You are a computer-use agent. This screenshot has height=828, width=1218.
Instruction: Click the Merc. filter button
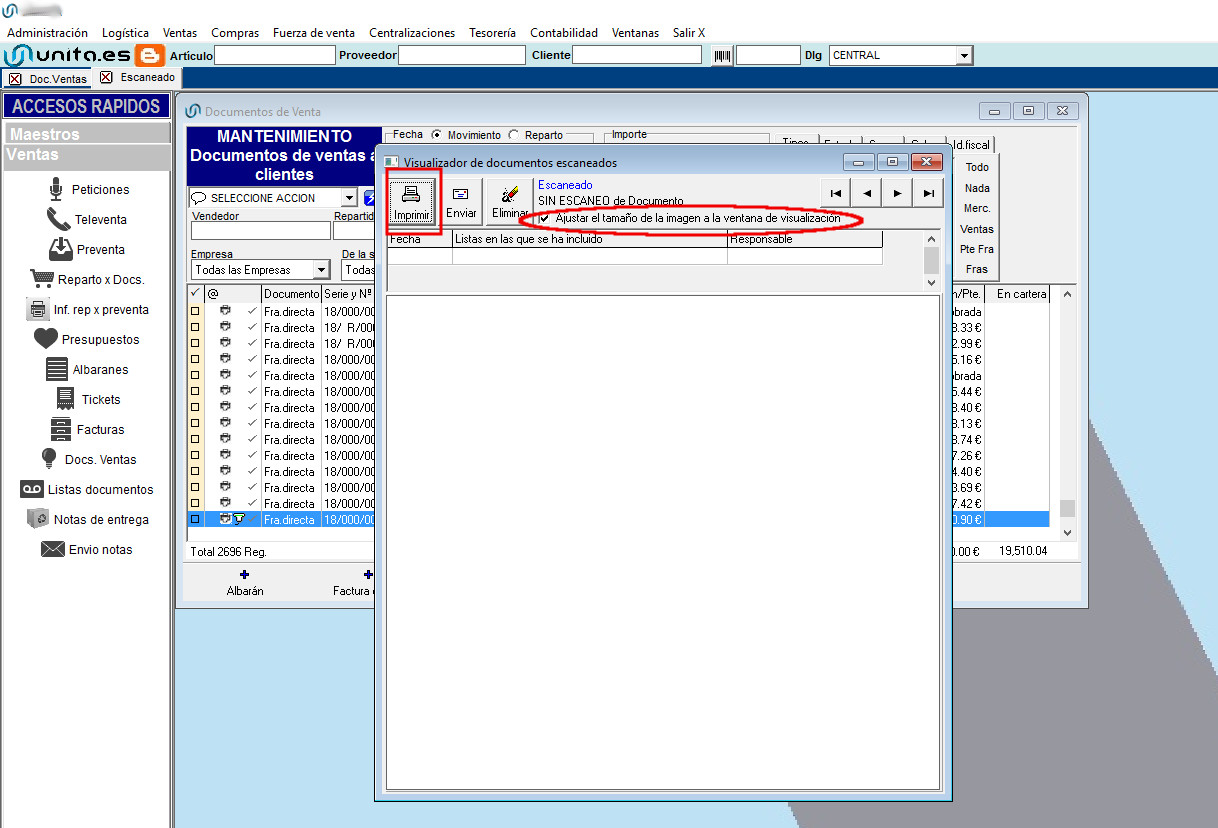pos(977,208)
